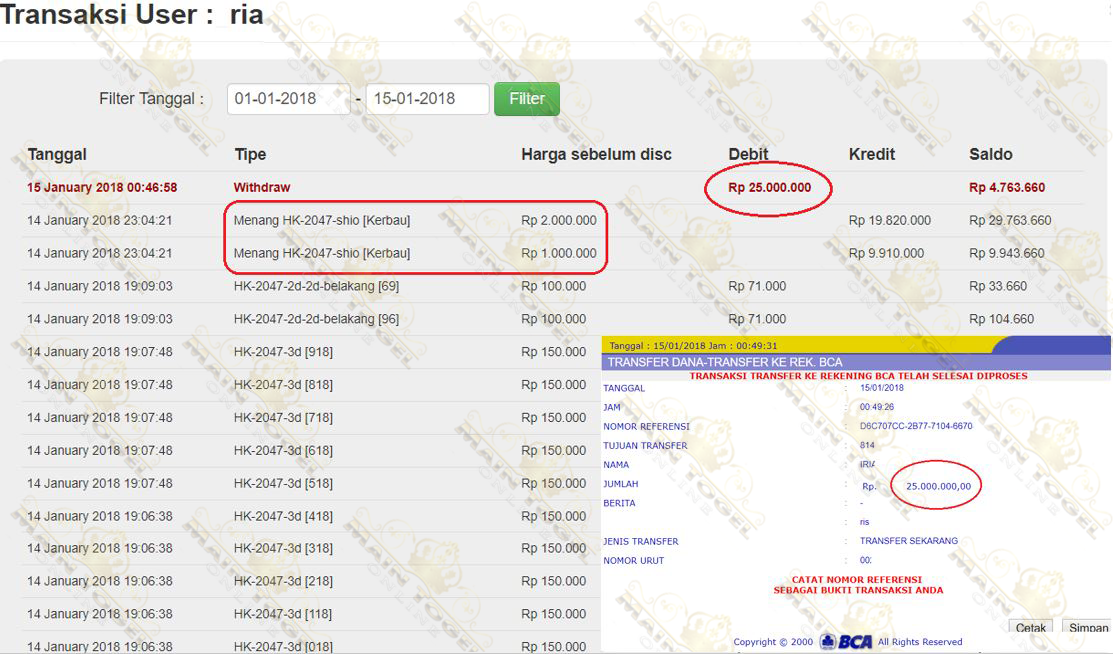Image resolution: width=1113 pixels, height=654 pixels.
Task: Click the HK-2047-3d [918] entry
Action: point(283,352)
